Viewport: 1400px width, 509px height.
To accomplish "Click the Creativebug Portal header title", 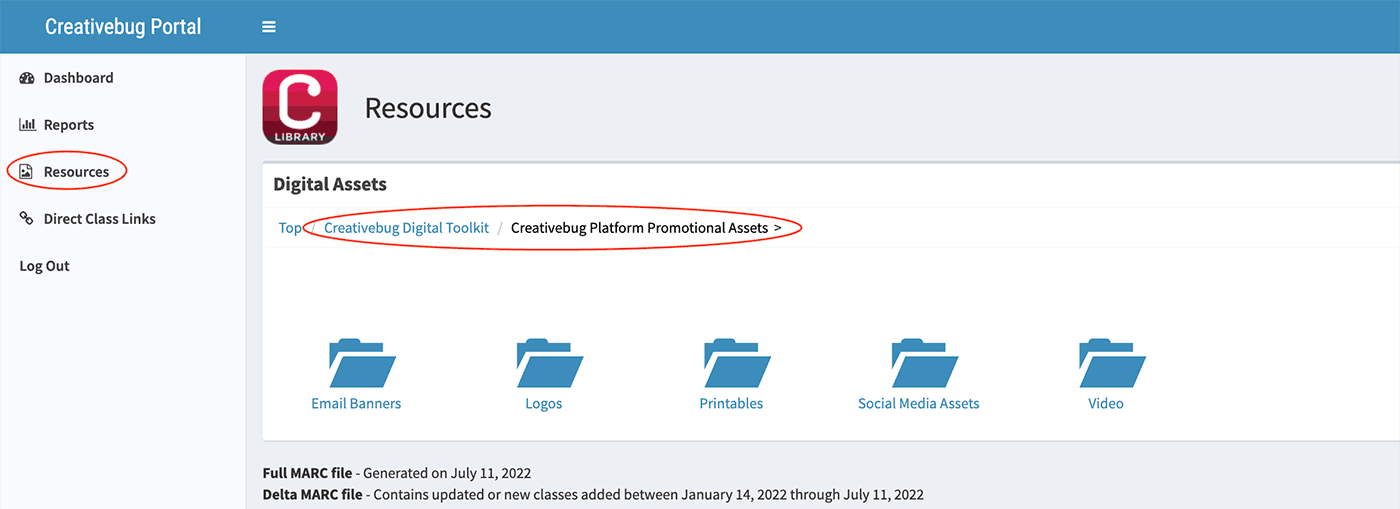I will tap(123, 27).
